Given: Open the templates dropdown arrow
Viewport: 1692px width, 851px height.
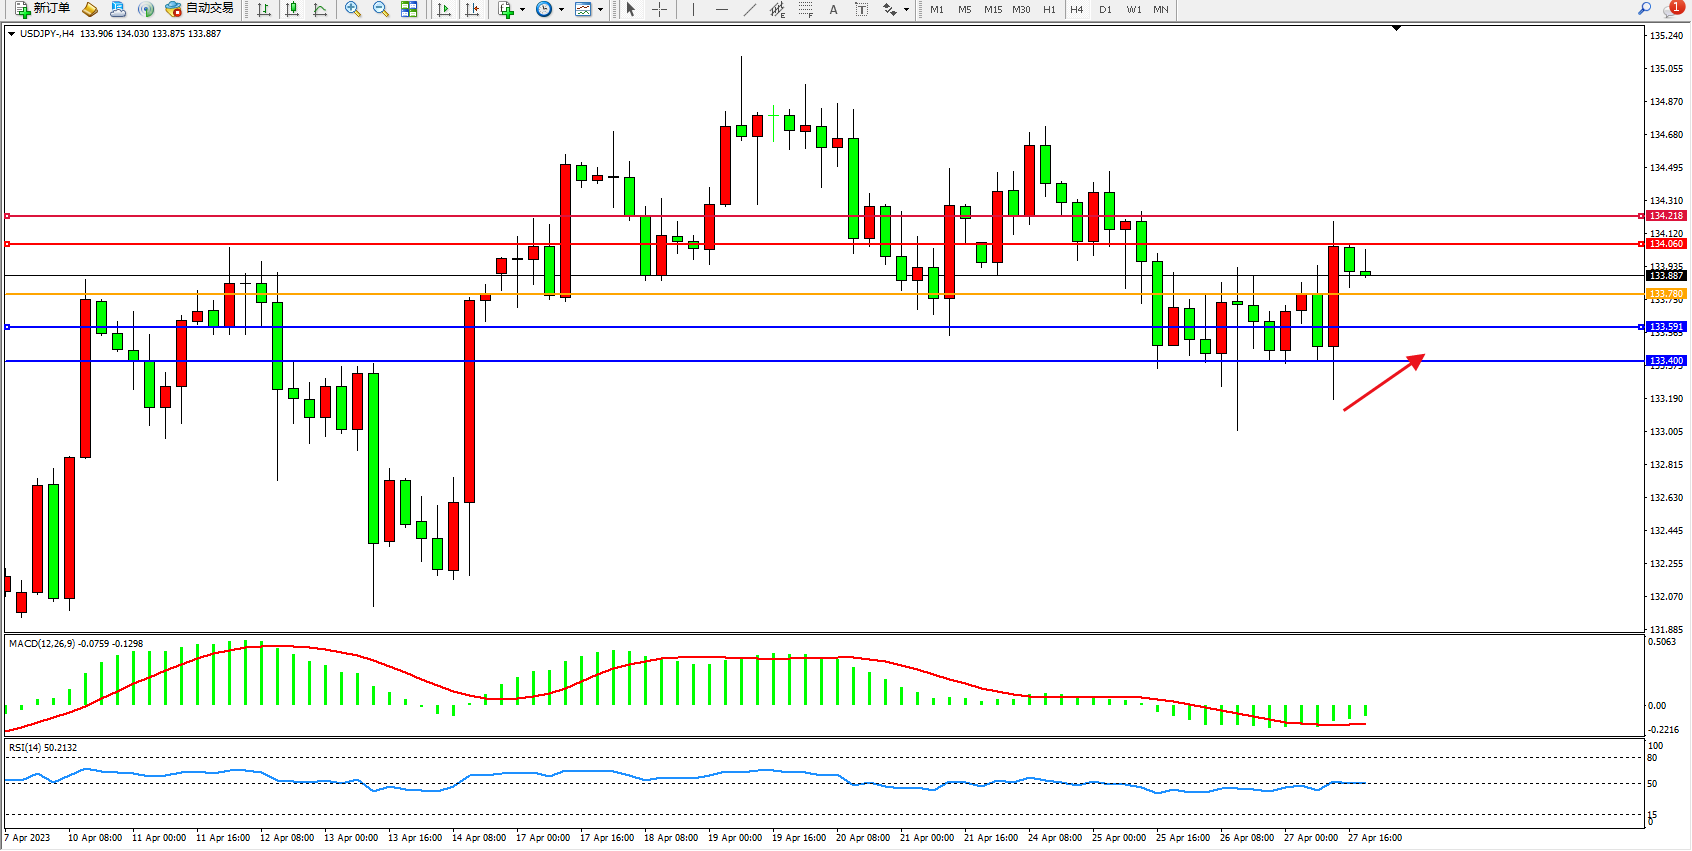Looking at the screenshot, I should [x=600, y=10].
